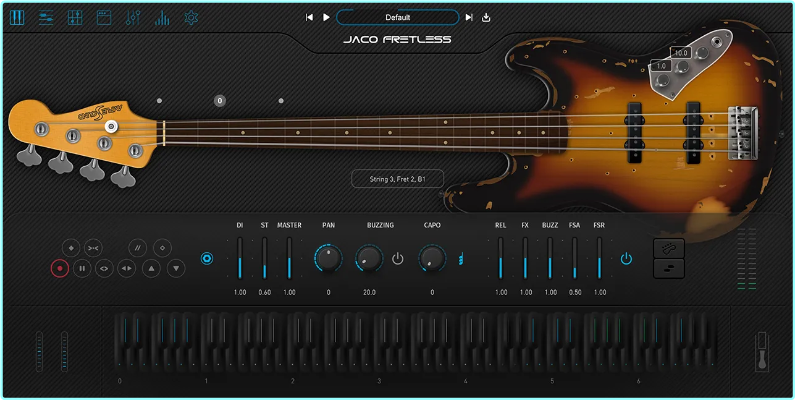Screen dimensions: 795x400
Task: Click the pause round button
Action: (x=82, y=268)
